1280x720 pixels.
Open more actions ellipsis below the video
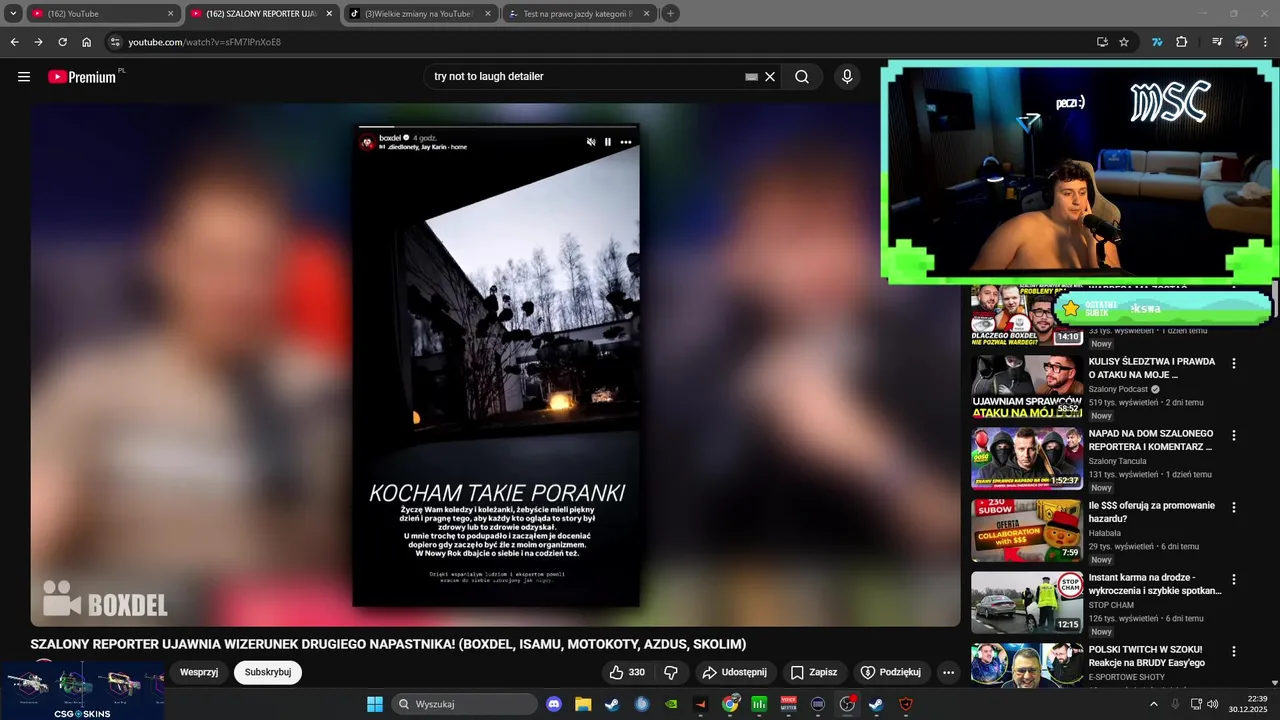click(948, 672)
